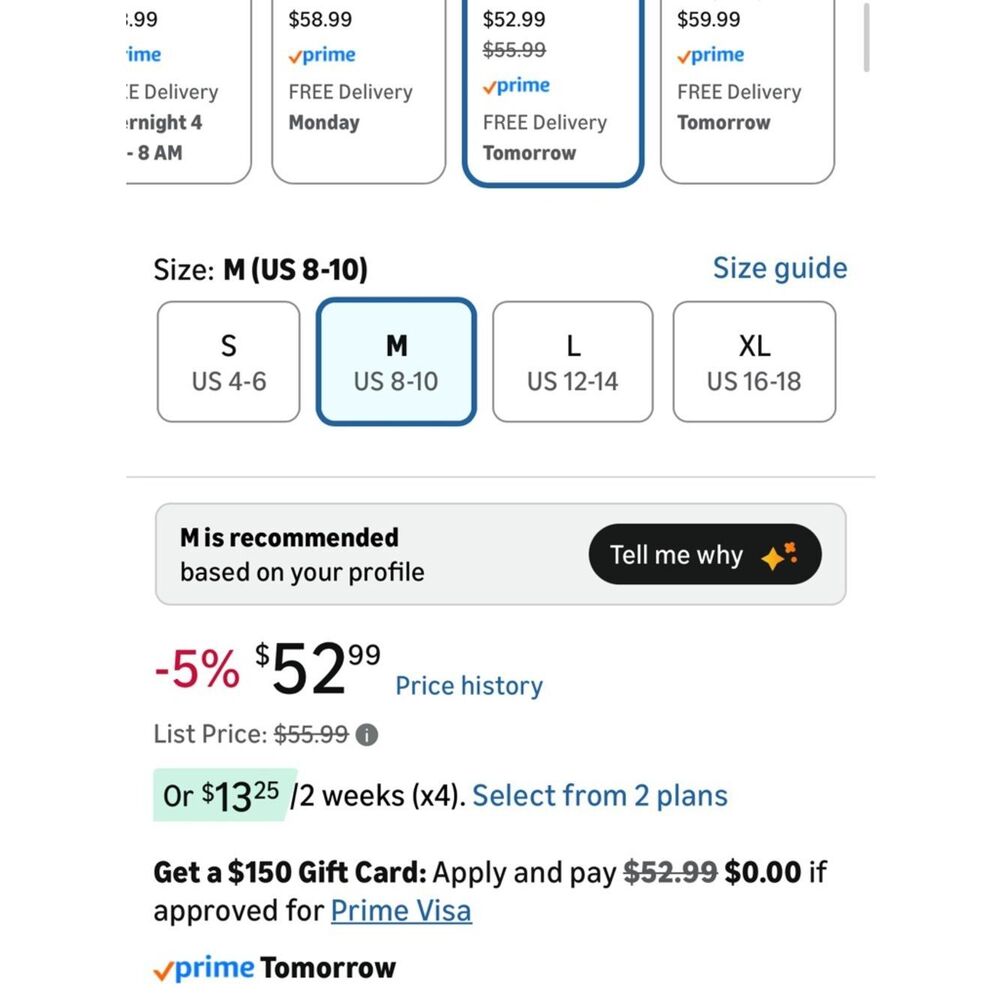Click the prime logo in the $52.99 card

517,86
